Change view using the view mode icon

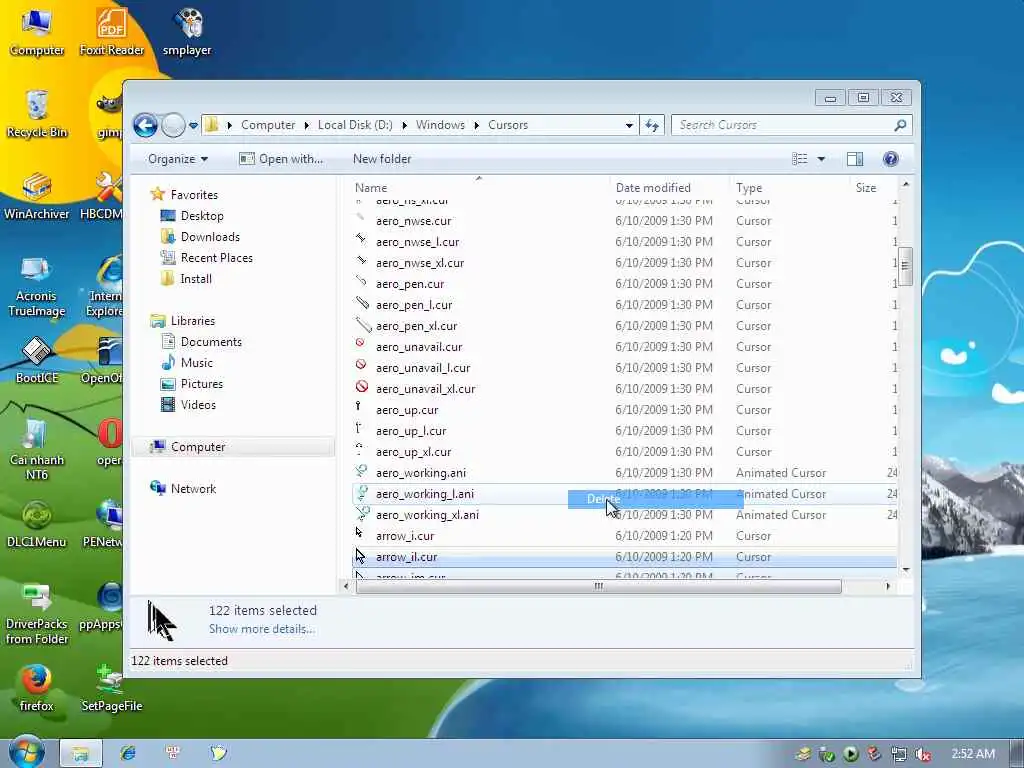pos(799,159)
